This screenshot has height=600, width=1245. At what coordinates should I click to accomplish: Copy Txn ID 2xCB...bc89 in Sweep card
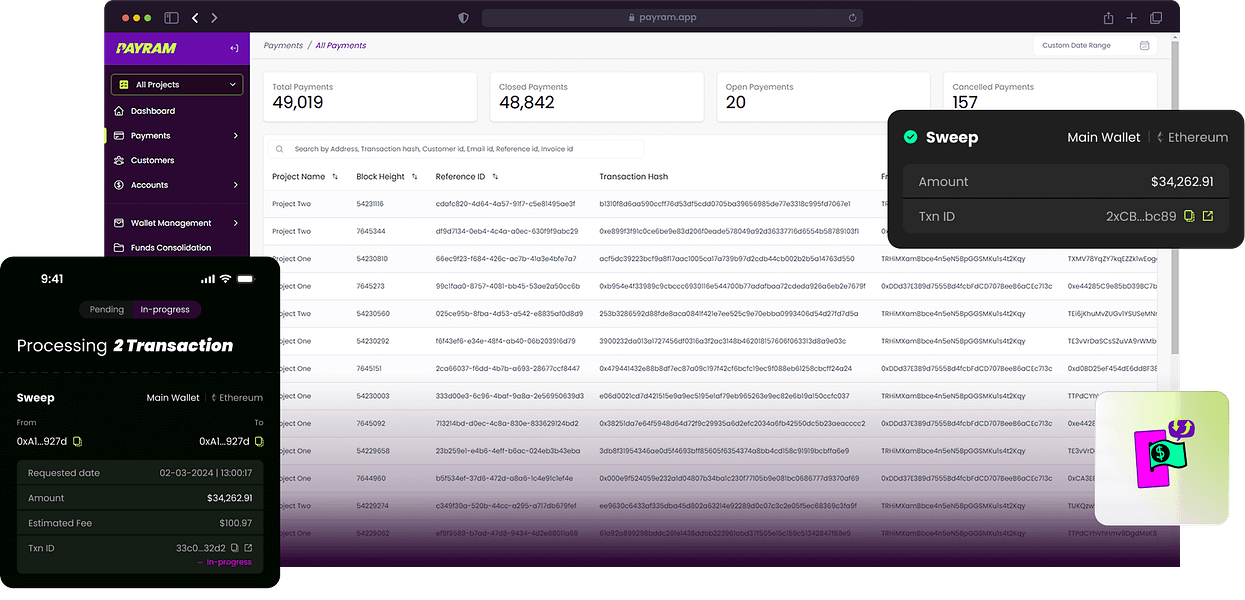[1189, 216]
